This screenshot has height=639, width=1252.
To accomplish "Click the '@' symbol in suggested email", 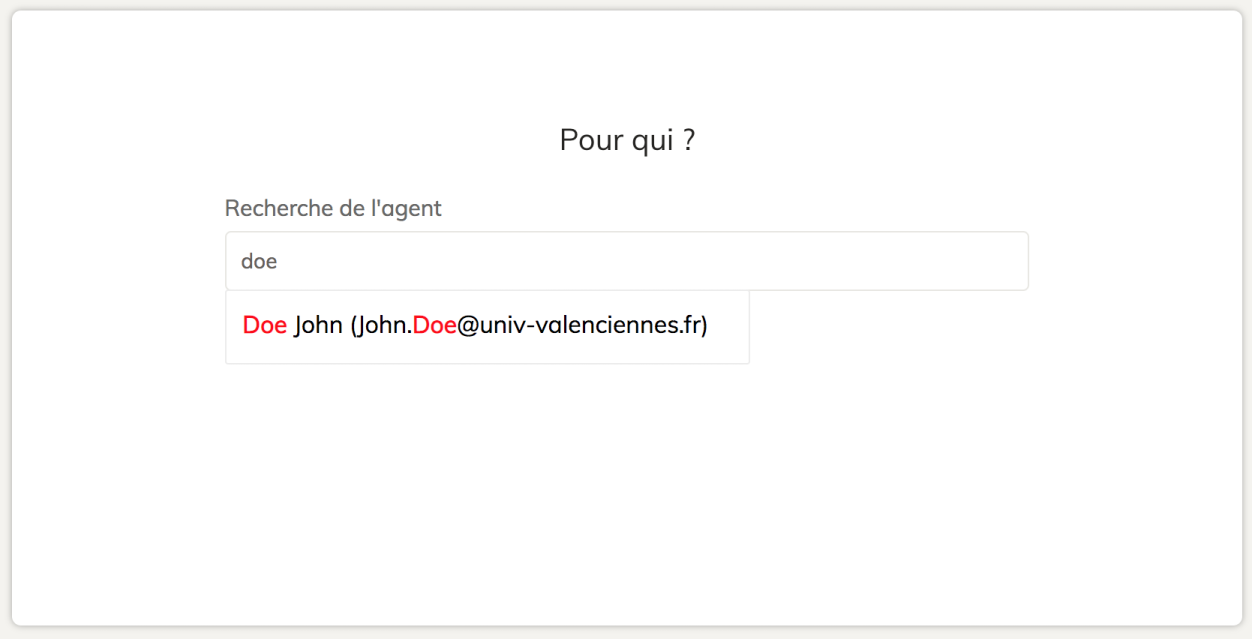I will [x=468, y=326].
